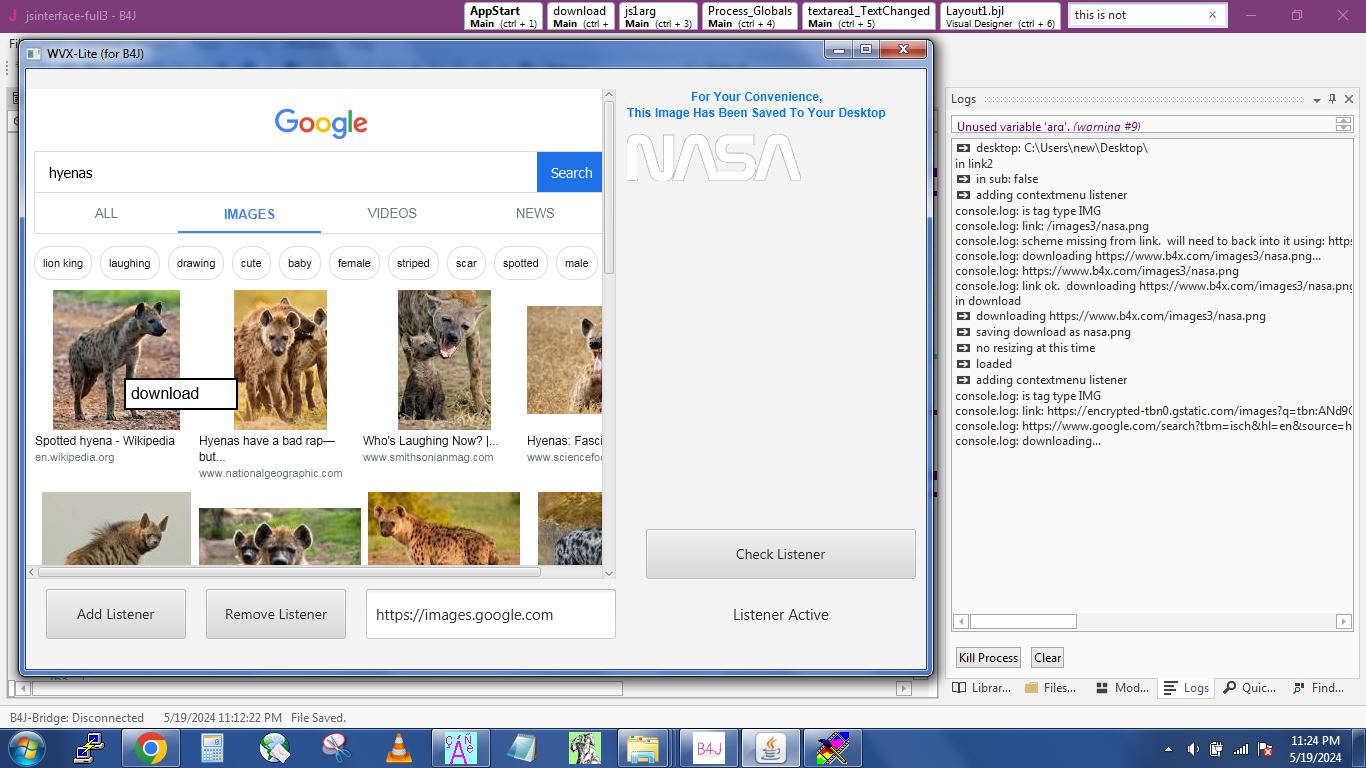Clear the logs with the Clear button
The image size is (1366, 768).
1047,657
